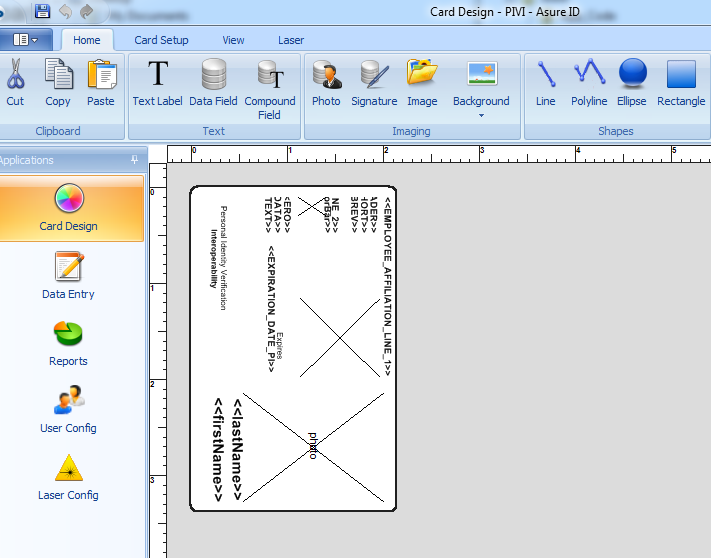Open the Reports module
The width and height of the screenshot is (711, 558).
click(68, 343)
